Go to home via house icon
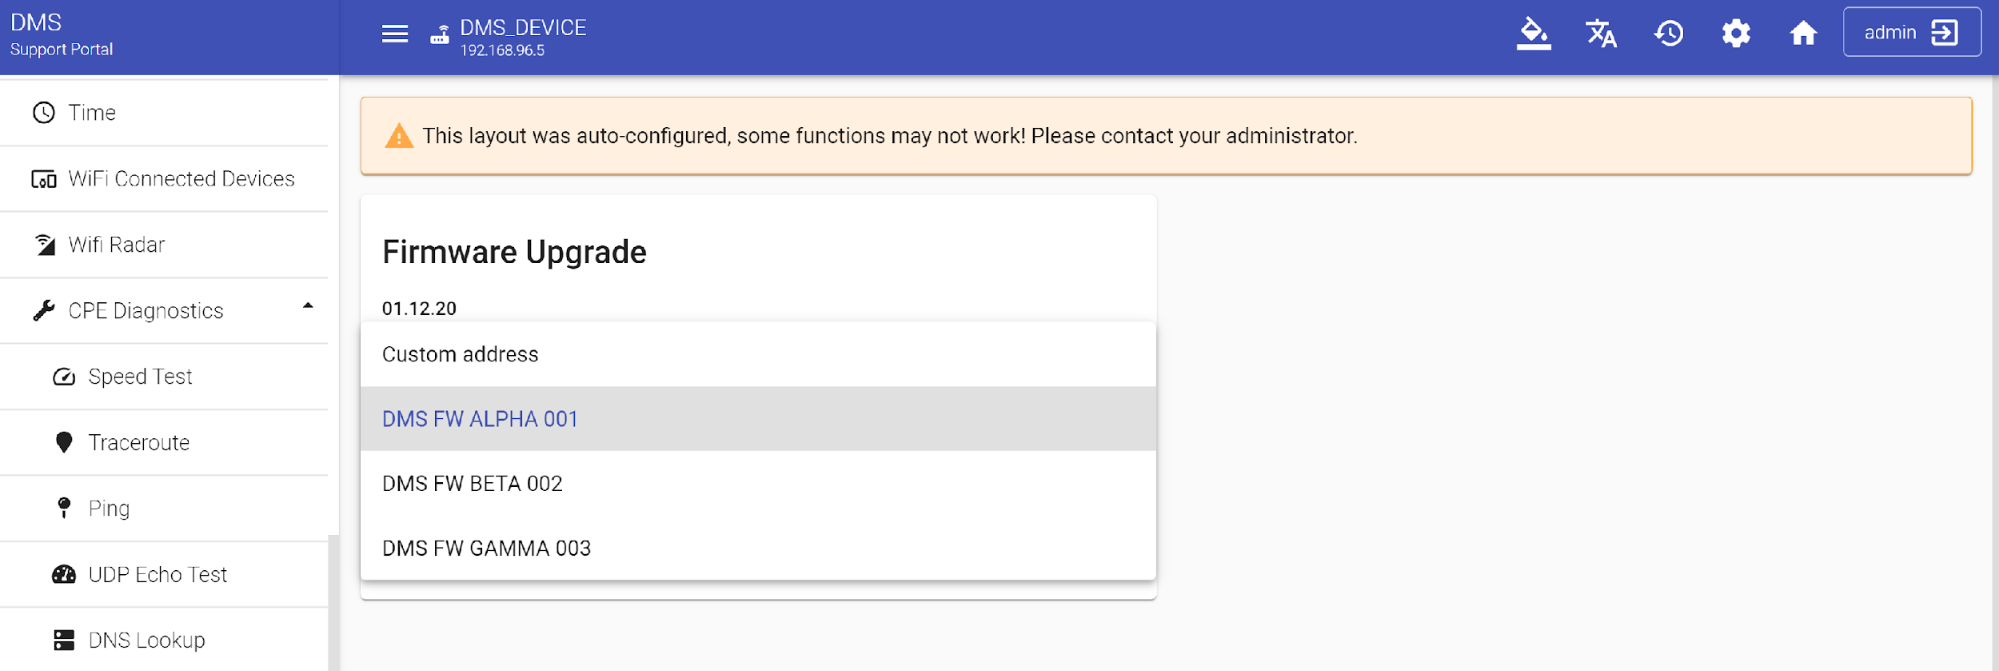 click(1803, 33)
